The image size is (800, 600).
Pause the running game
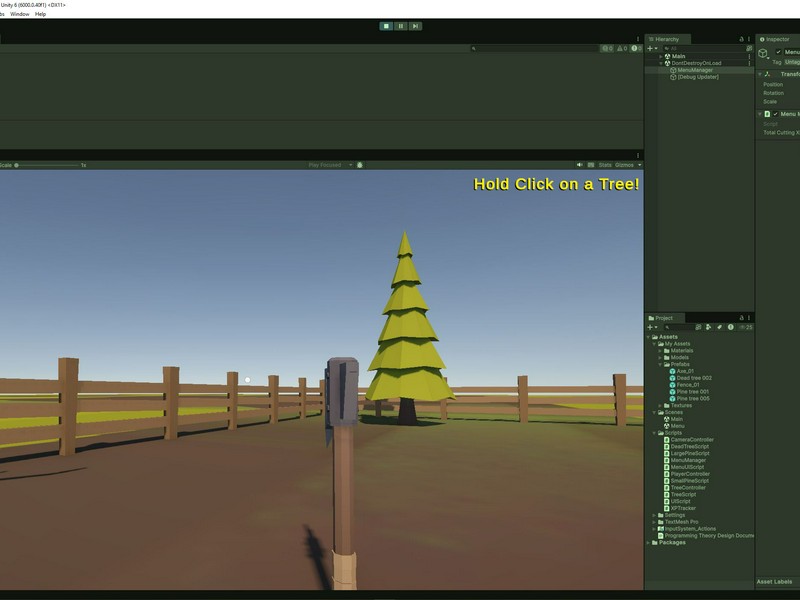pos(400,26)
